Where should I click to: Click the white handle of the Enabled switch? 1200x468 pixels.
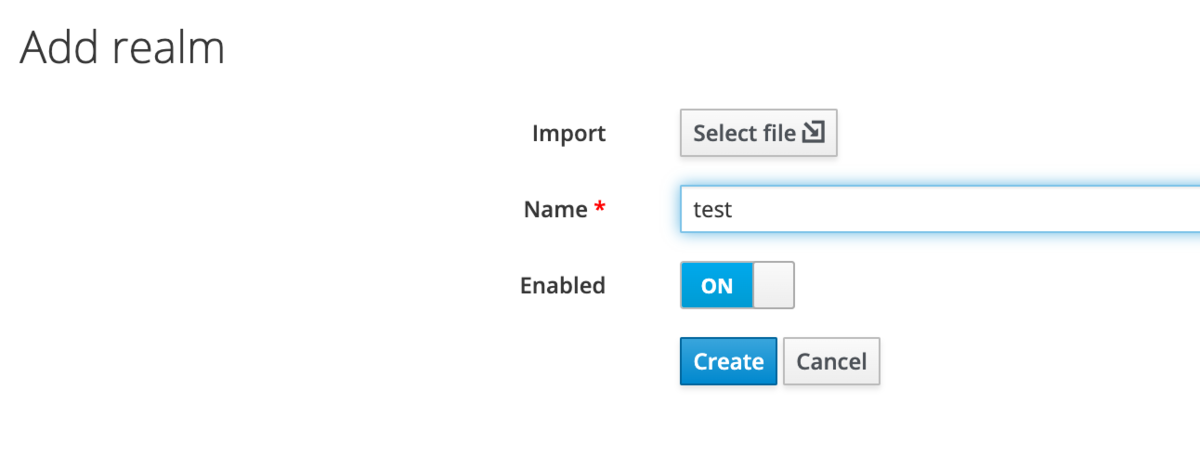point(773,285)
